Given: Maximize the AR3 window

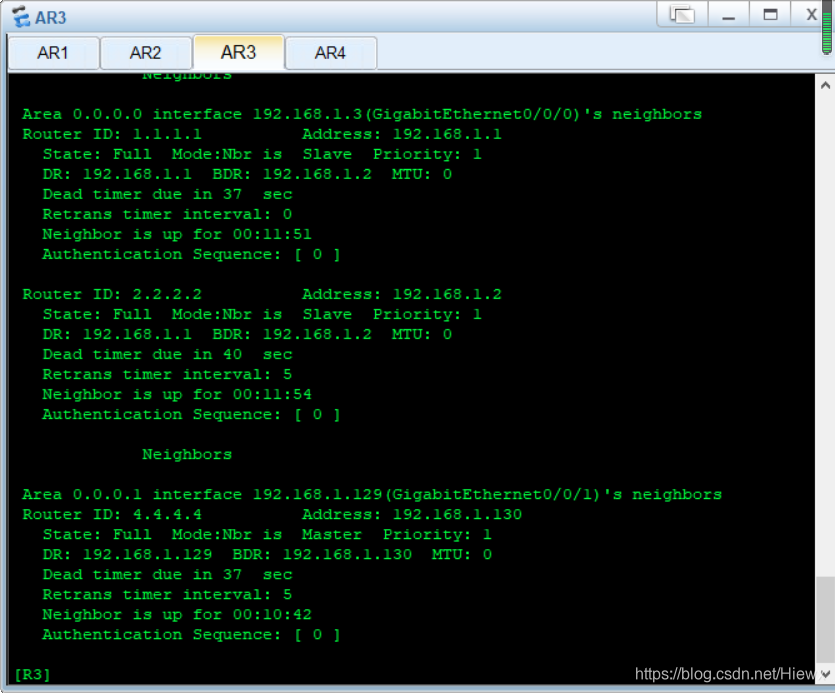Looking at the screenshot, I should (770, 14).
